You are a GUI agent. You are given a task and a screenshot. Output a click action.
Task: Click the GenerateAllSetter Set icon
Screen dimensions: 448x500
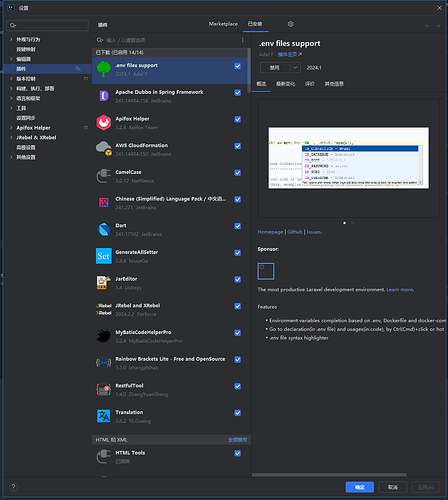pyautogui.click(x=104, y=256)
